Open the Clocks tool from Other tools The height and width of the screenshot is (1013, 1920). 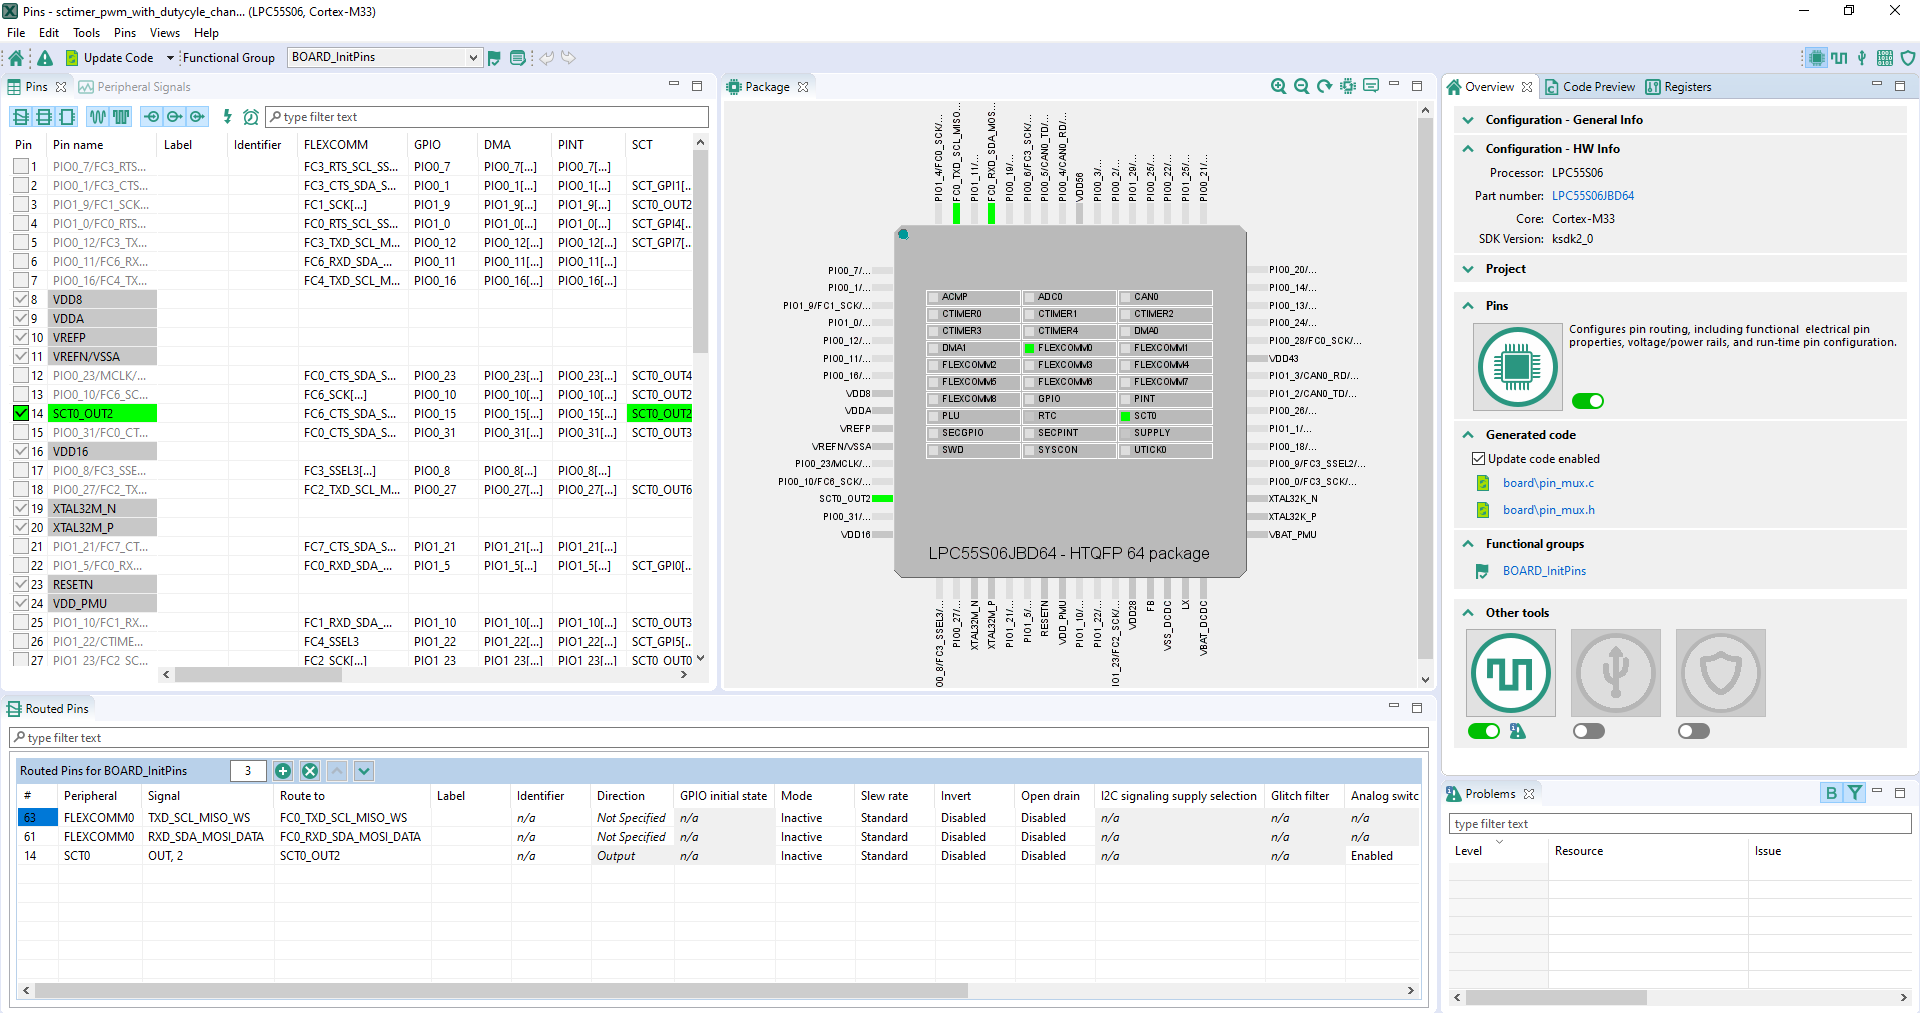click(x=1510, y=673)
